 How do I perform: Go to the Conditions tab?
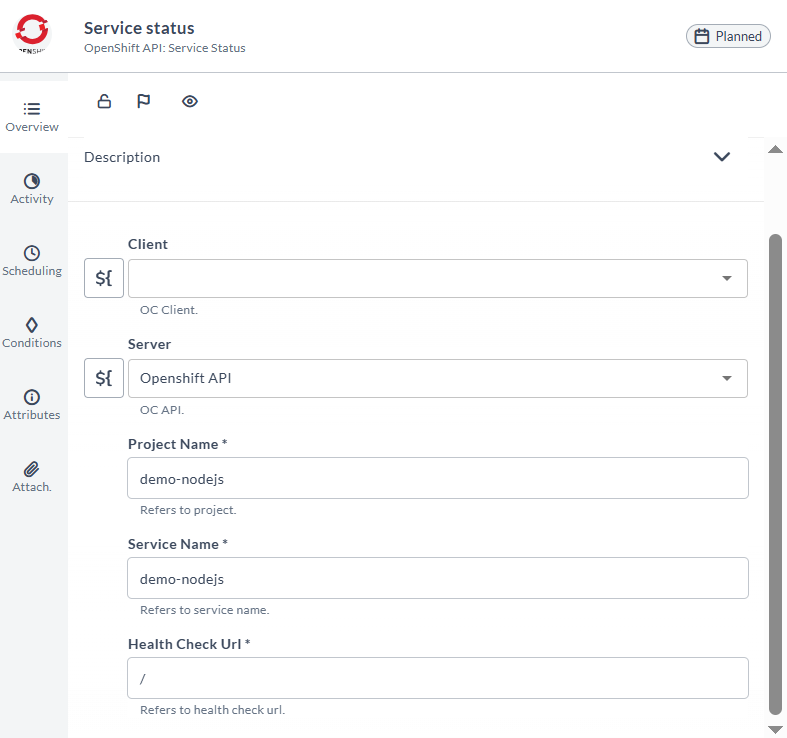click(x=32, y=333)
